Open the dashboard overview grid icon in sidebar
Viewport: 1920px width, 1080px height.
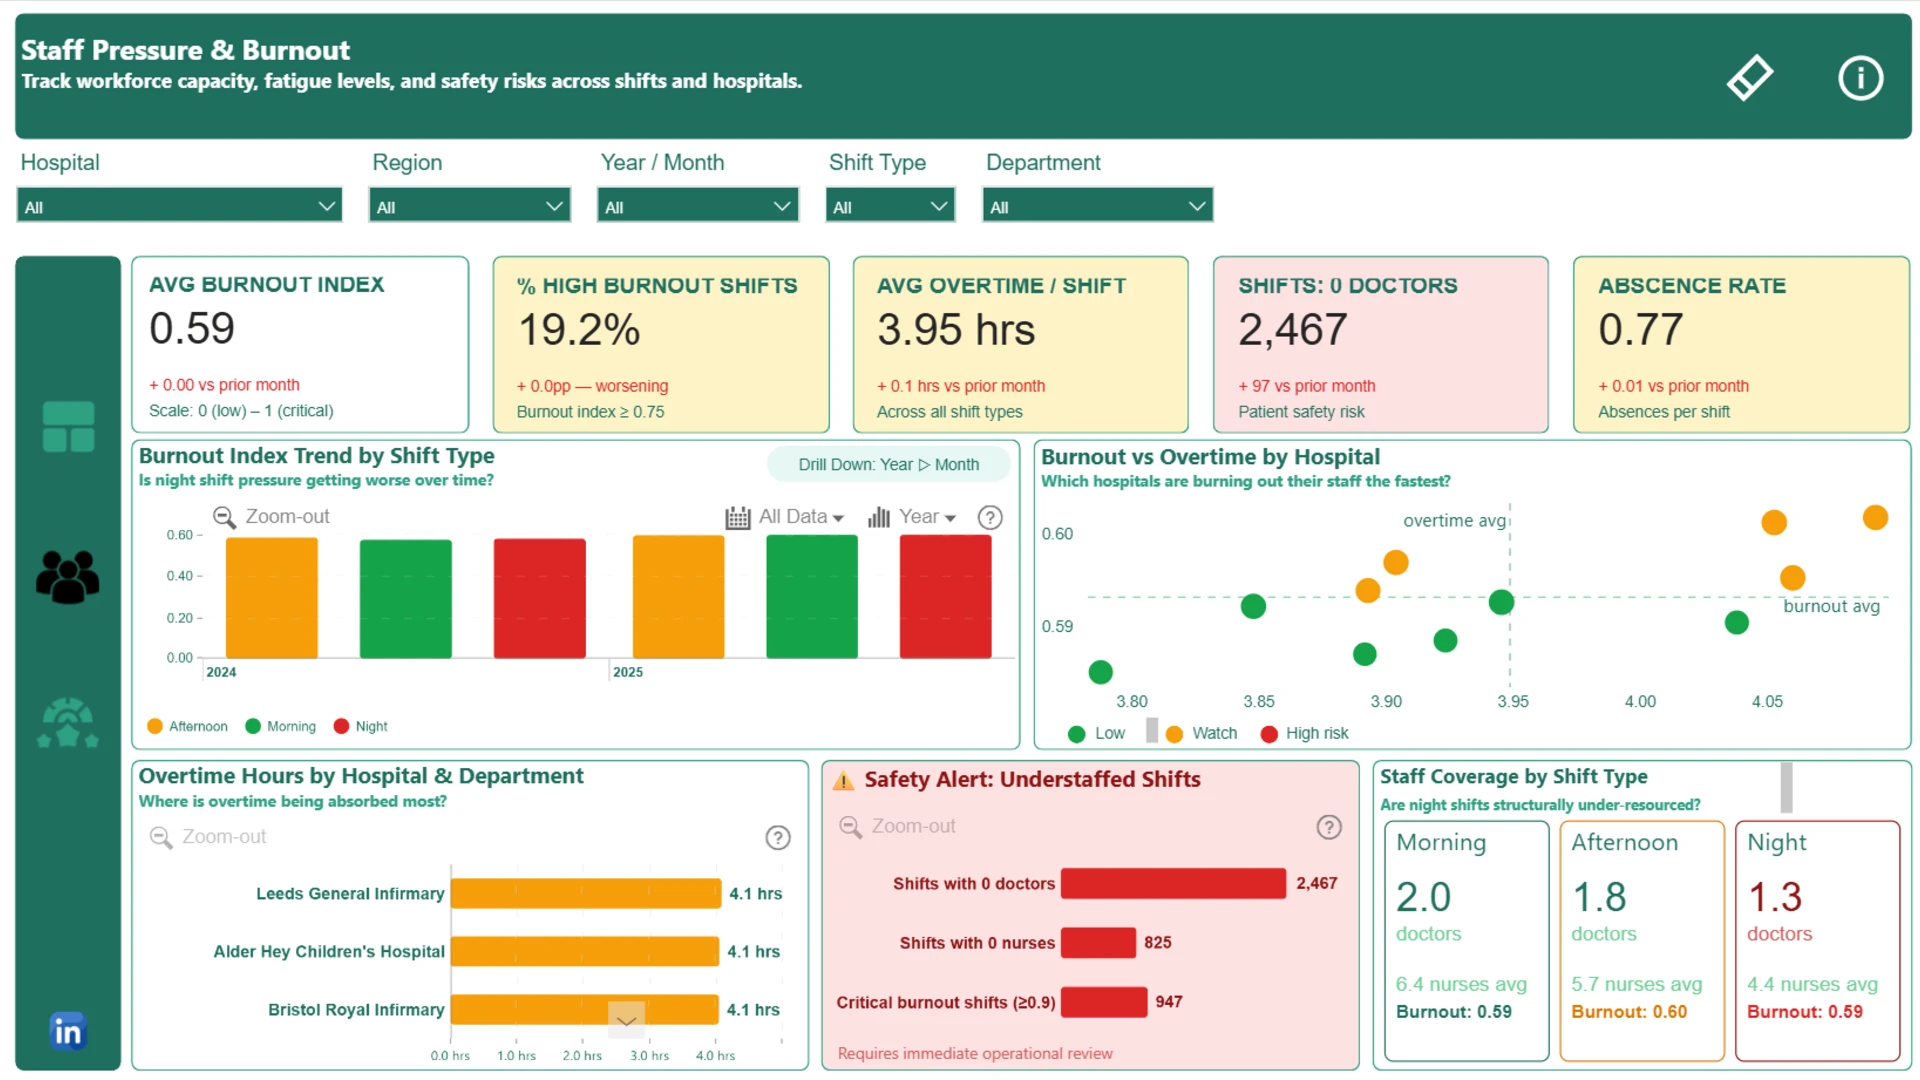[68, 427]
